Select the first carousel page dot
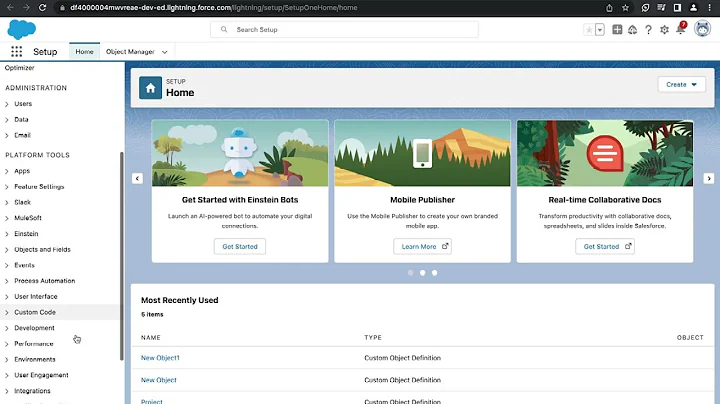The height and width of the screenshot is (404, 720). [x=411, y=273]
